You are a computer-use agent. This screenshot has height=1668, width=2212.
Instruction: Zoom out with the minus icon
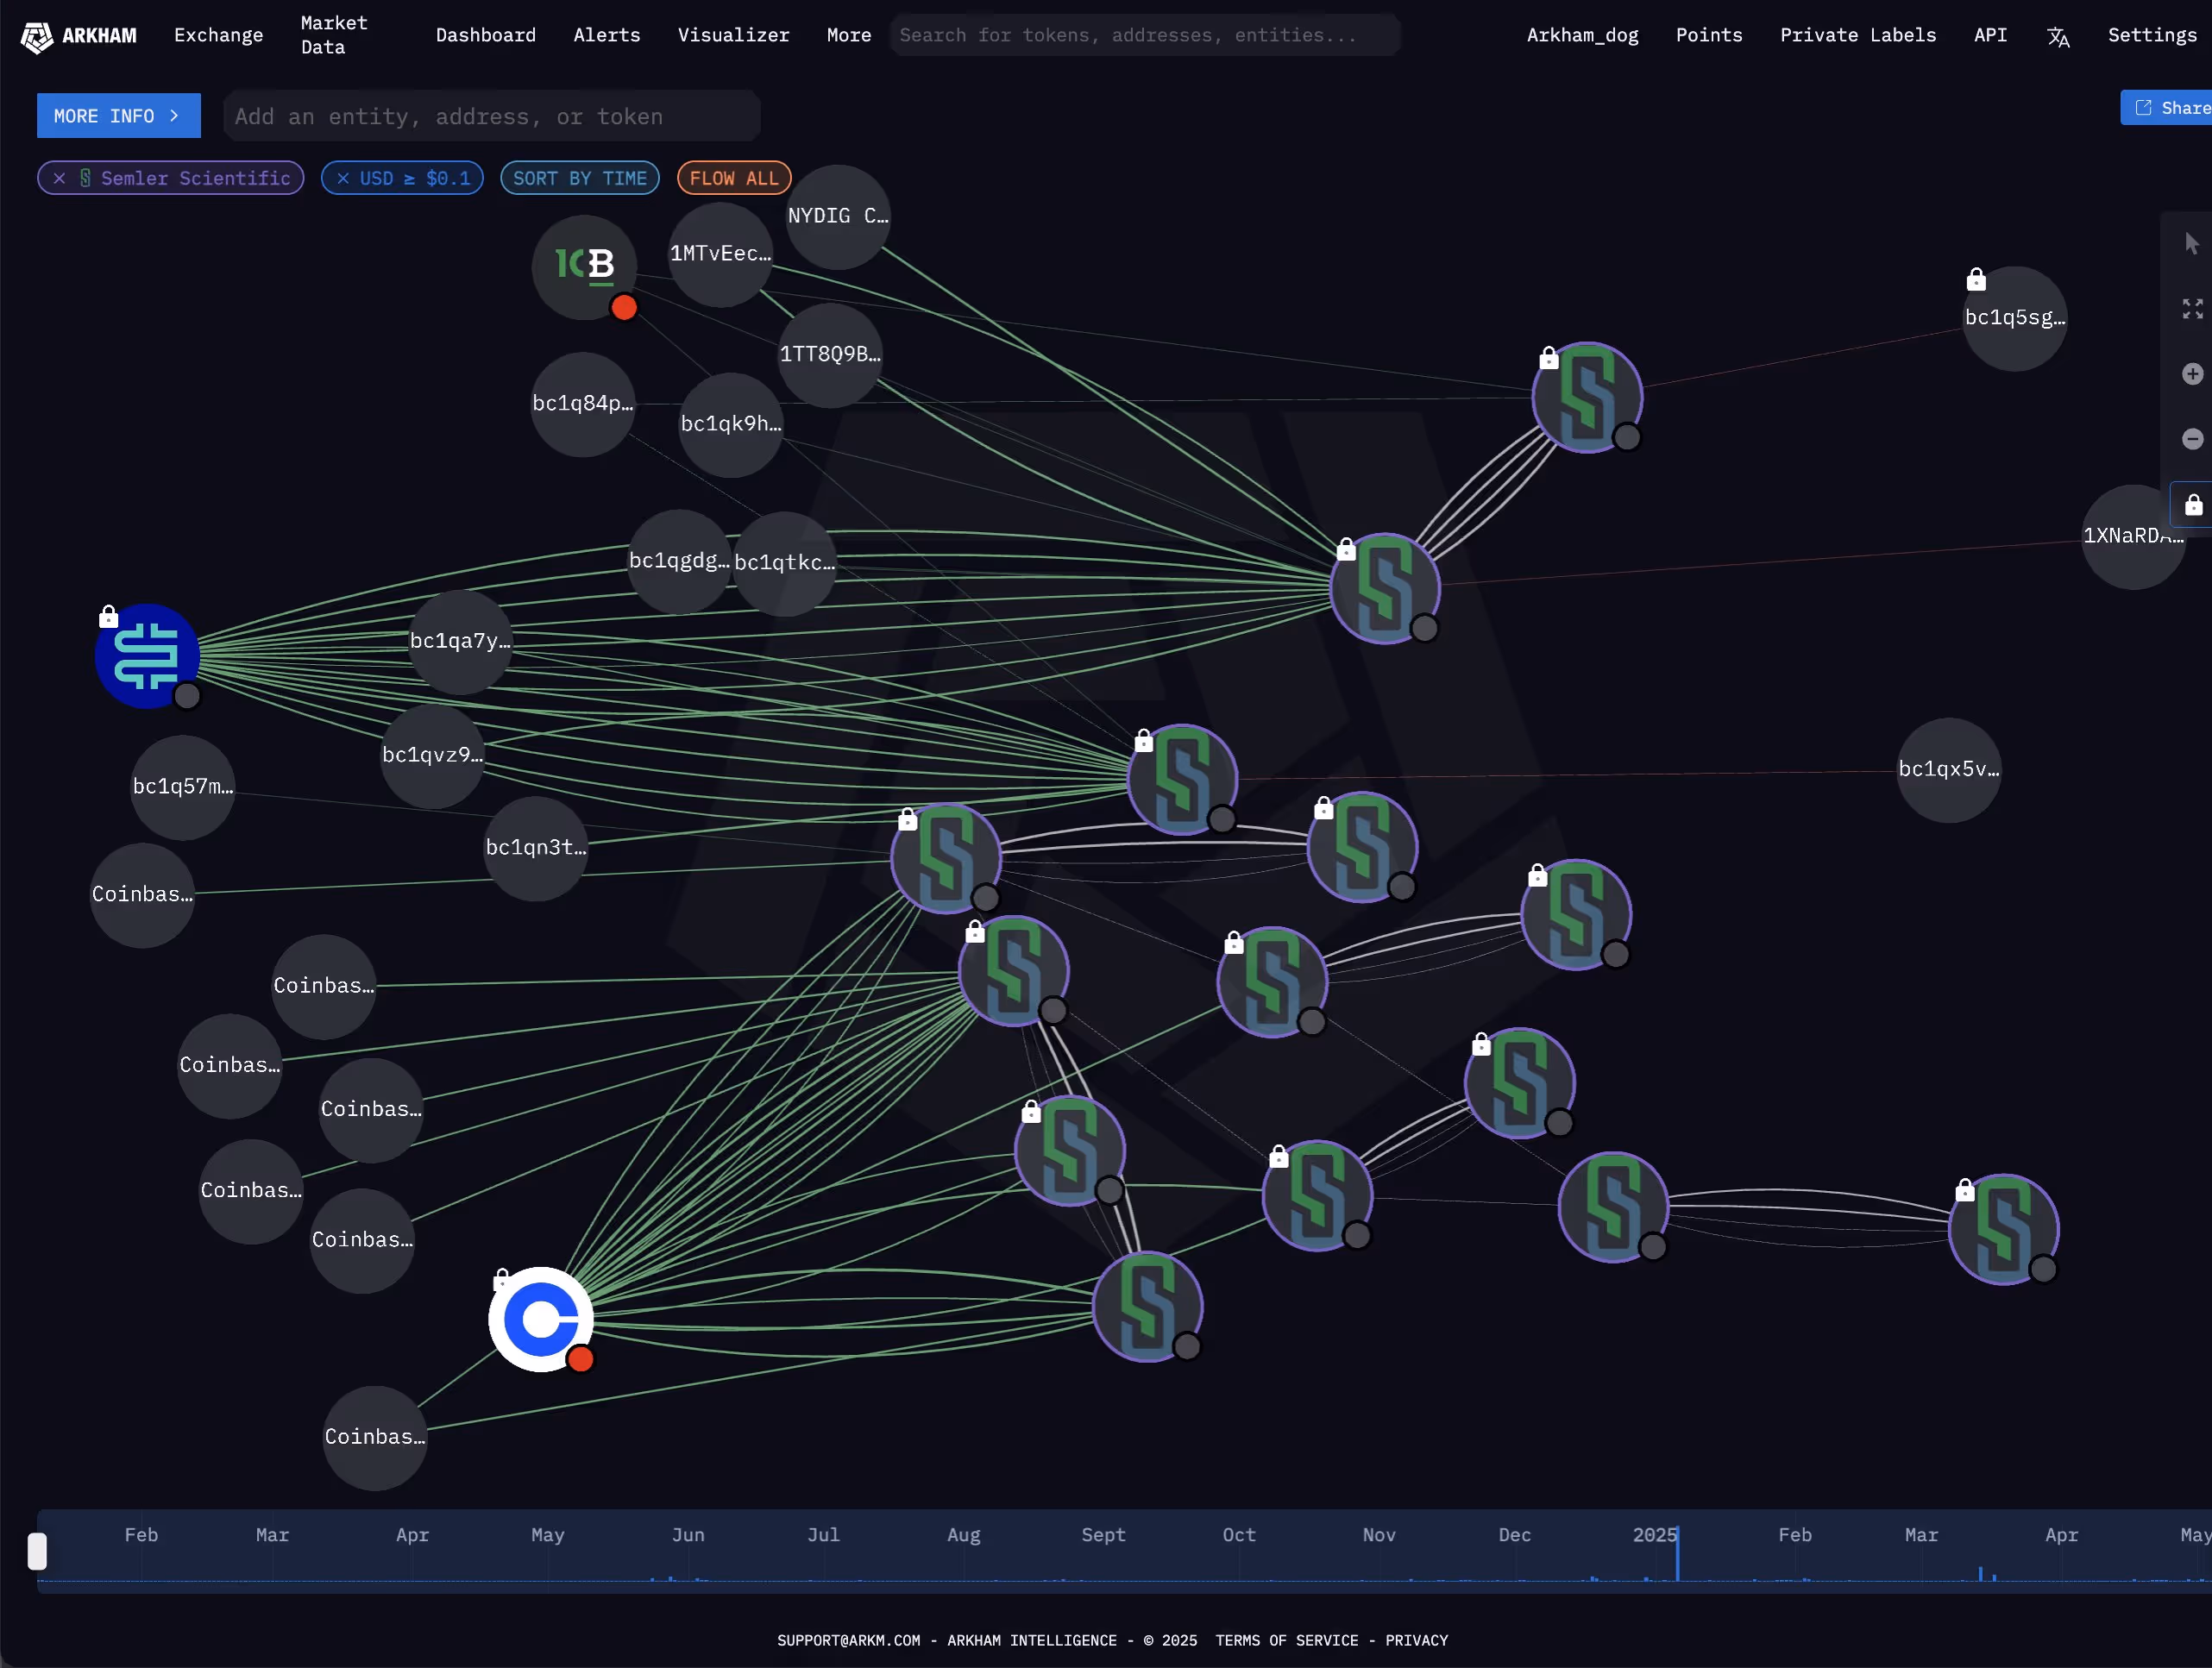(x=2191, y=439)
